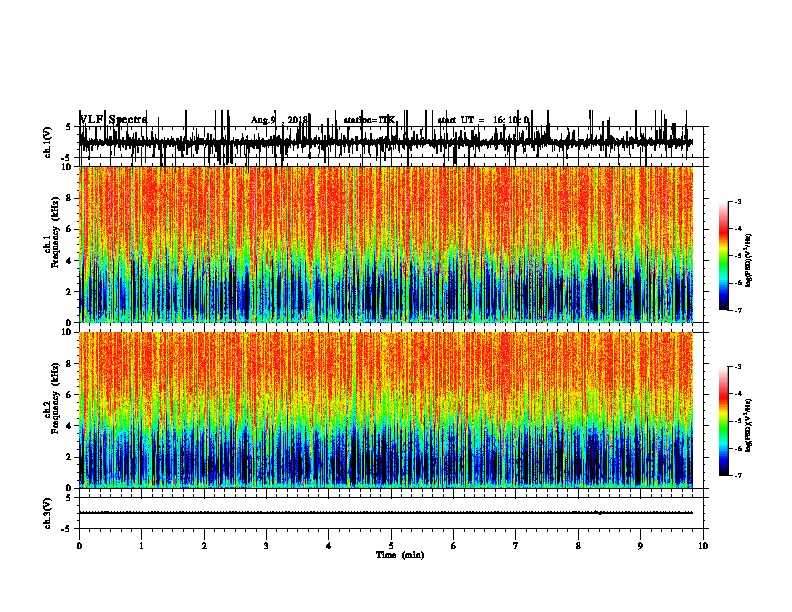Click the "6" kHz tick on ch.2 spectrogram
The width and height of the screenshot is (792, 612).
[69, 395]
